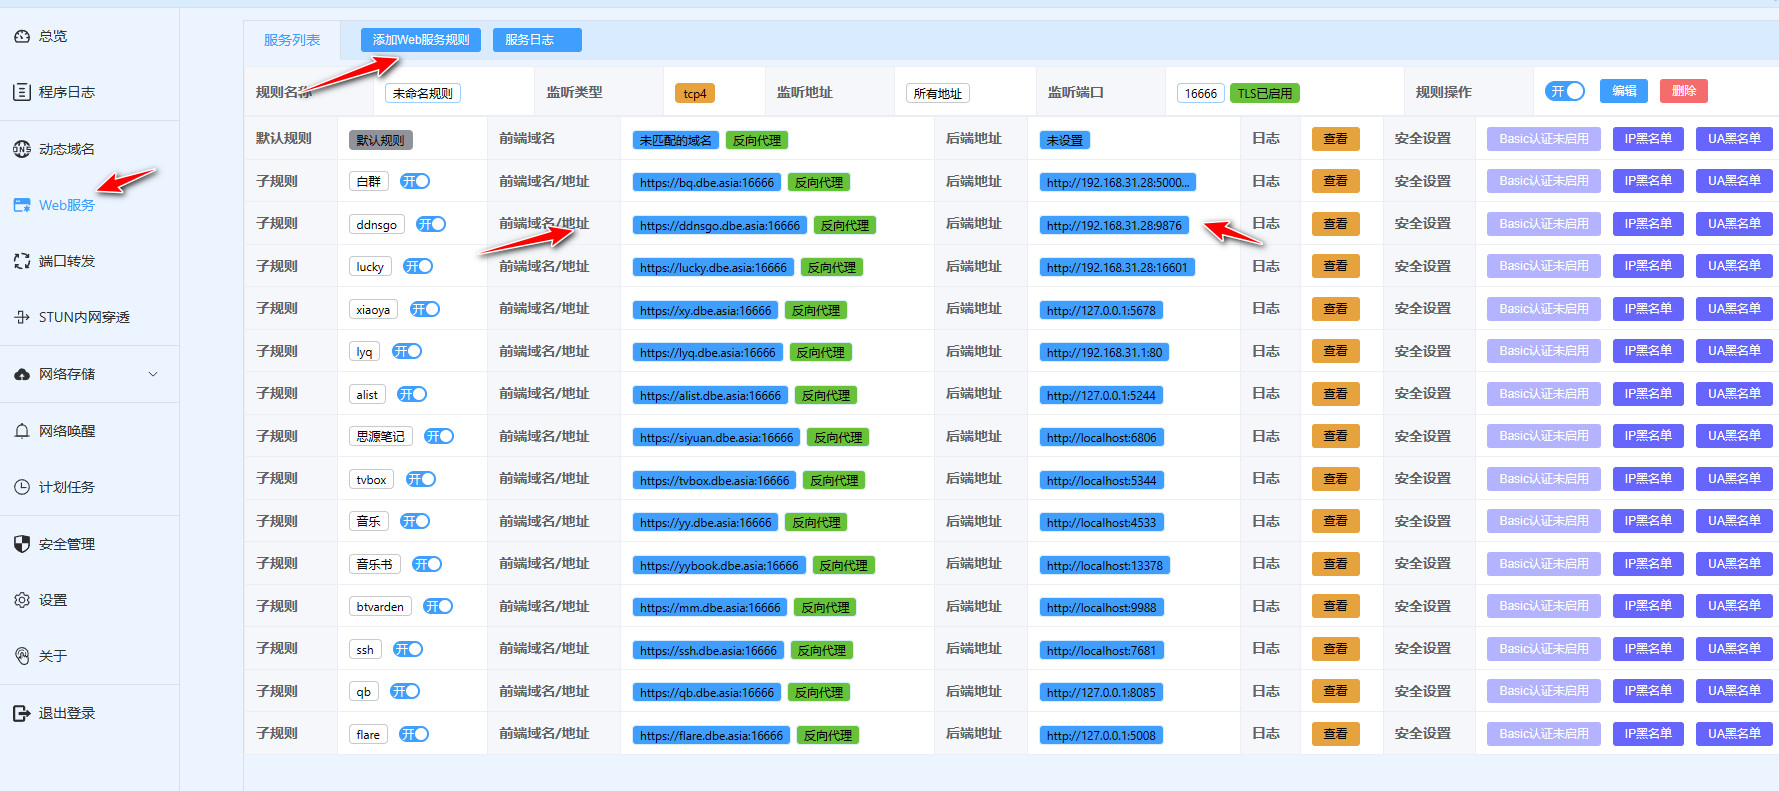Viewport: 1779px width, 791px height.
Task: Open IP黑名单 for qb row
Action: (1648, 691)
